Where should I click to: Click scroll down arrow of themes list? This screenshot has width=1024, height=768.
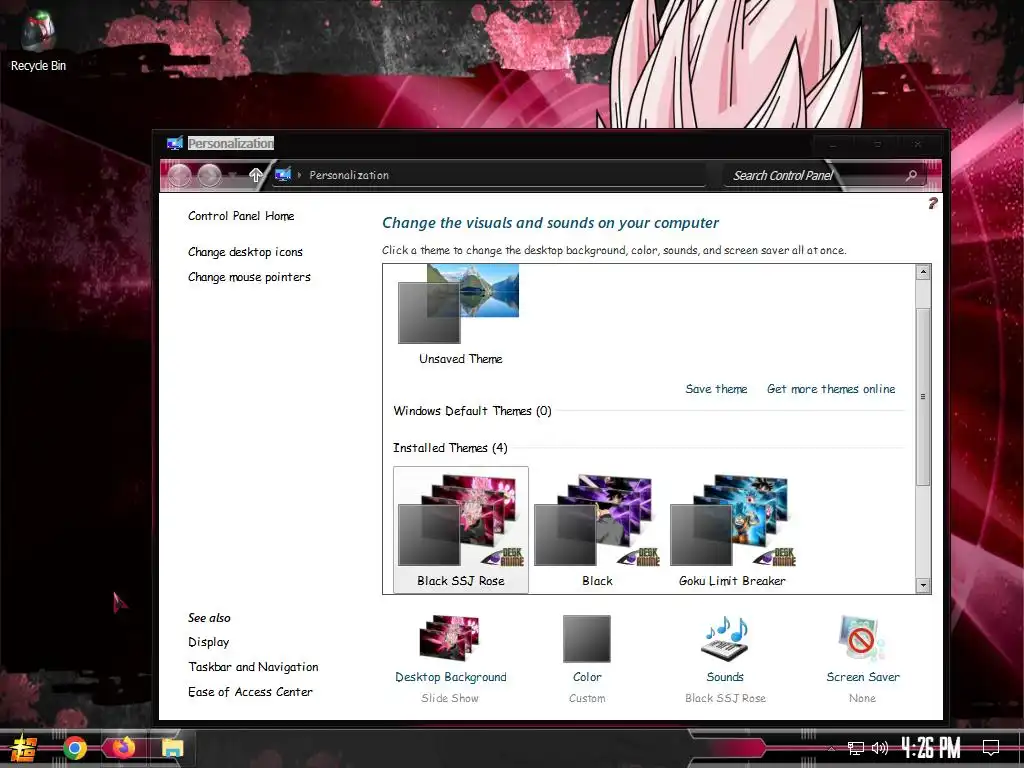pos(923,585)
